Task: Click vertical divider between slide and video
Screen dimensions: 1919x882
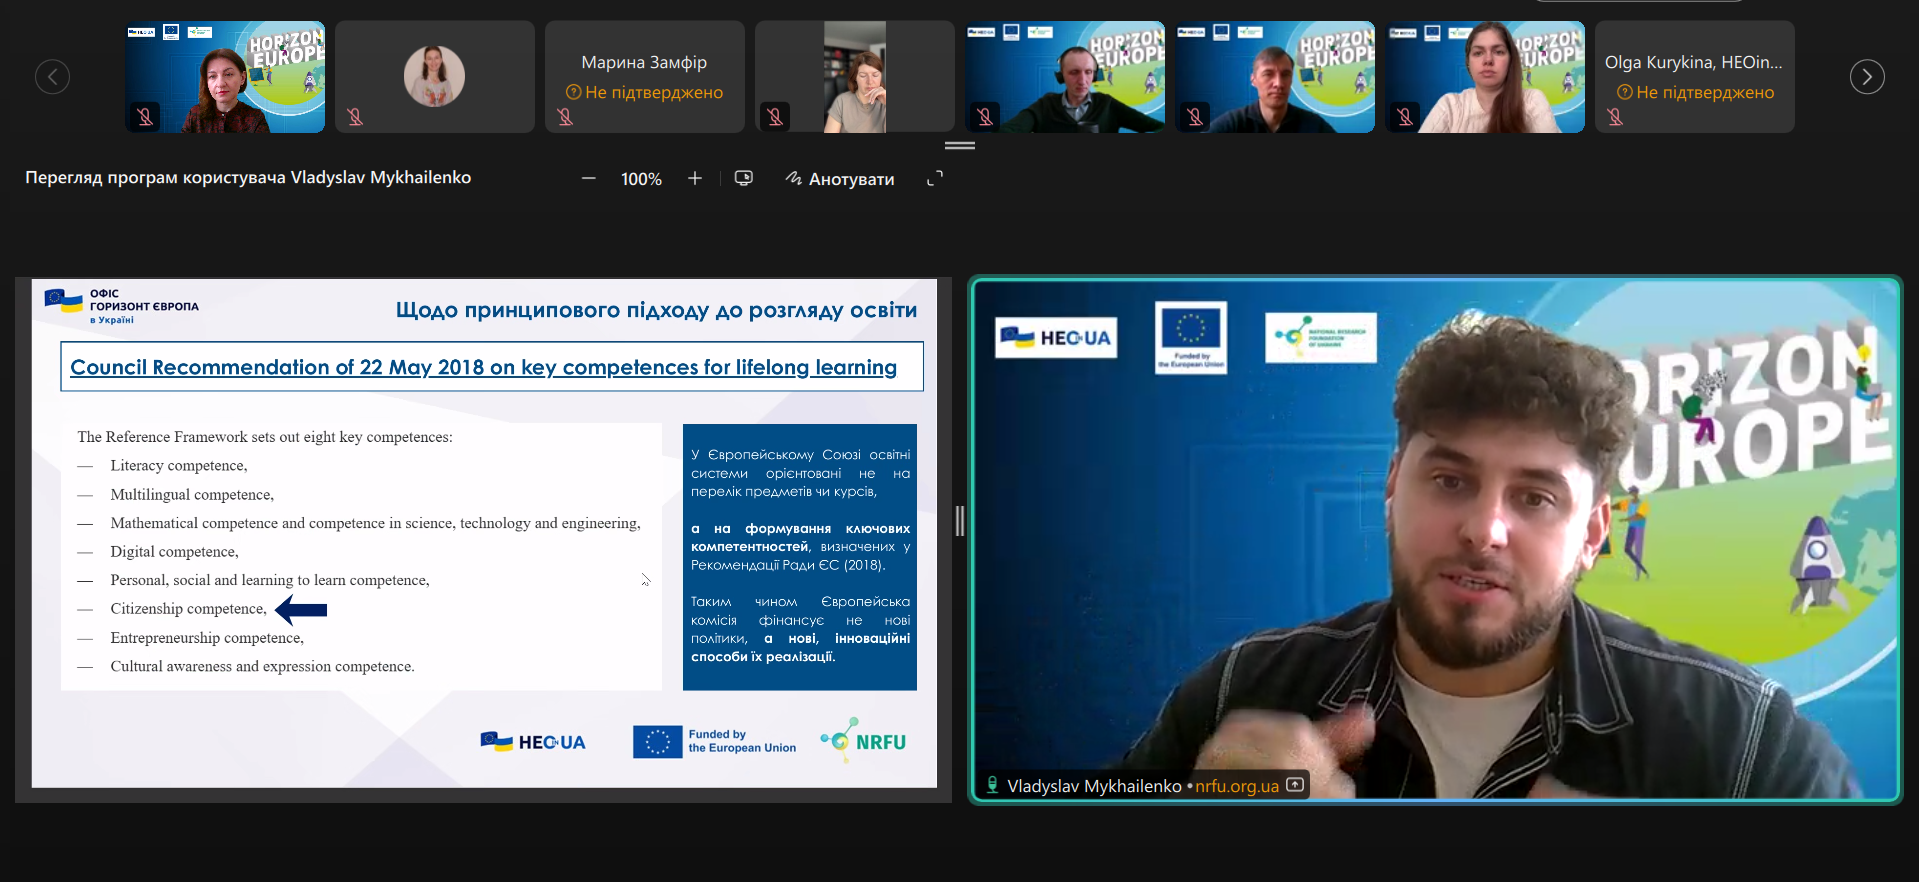Action: click(959, 521)
